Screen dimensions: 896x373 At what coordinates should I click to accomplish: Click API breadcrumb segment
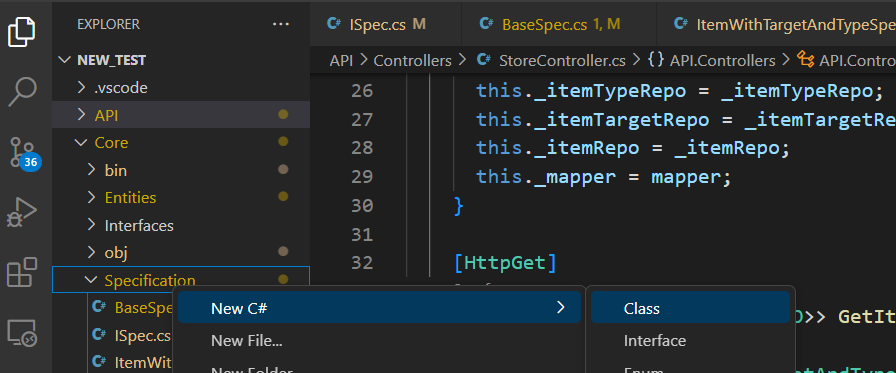[341, 60]
